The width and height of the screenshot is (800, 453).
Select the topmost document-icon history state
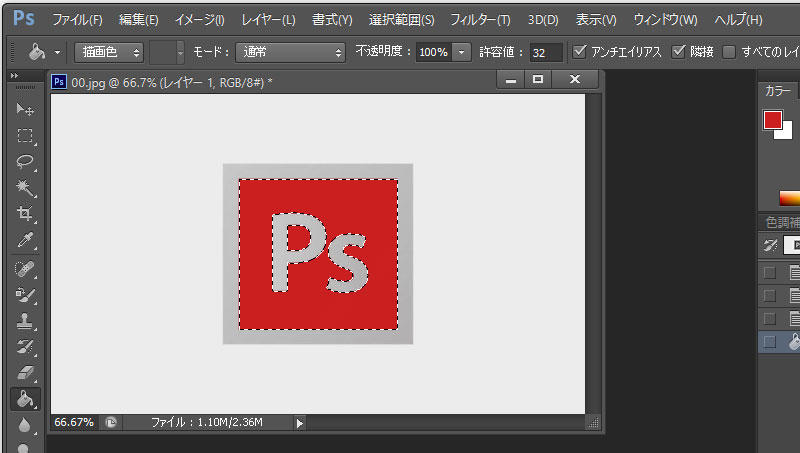click(x=794, y=272)
